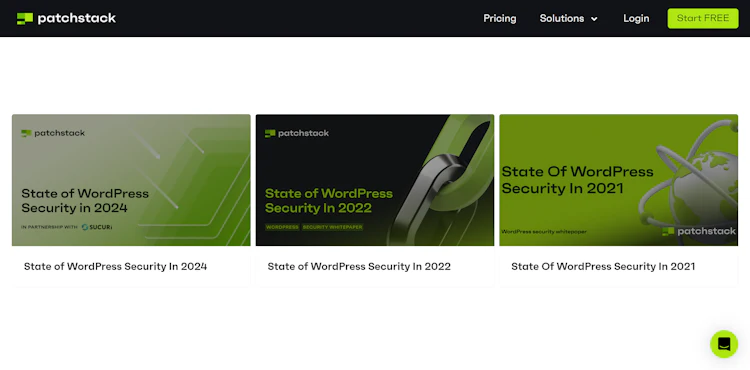Open the 2021 WordPress Security globe thumbnail
The width and height of the screenshot is (750, 370).
click(x=618, y=180)
